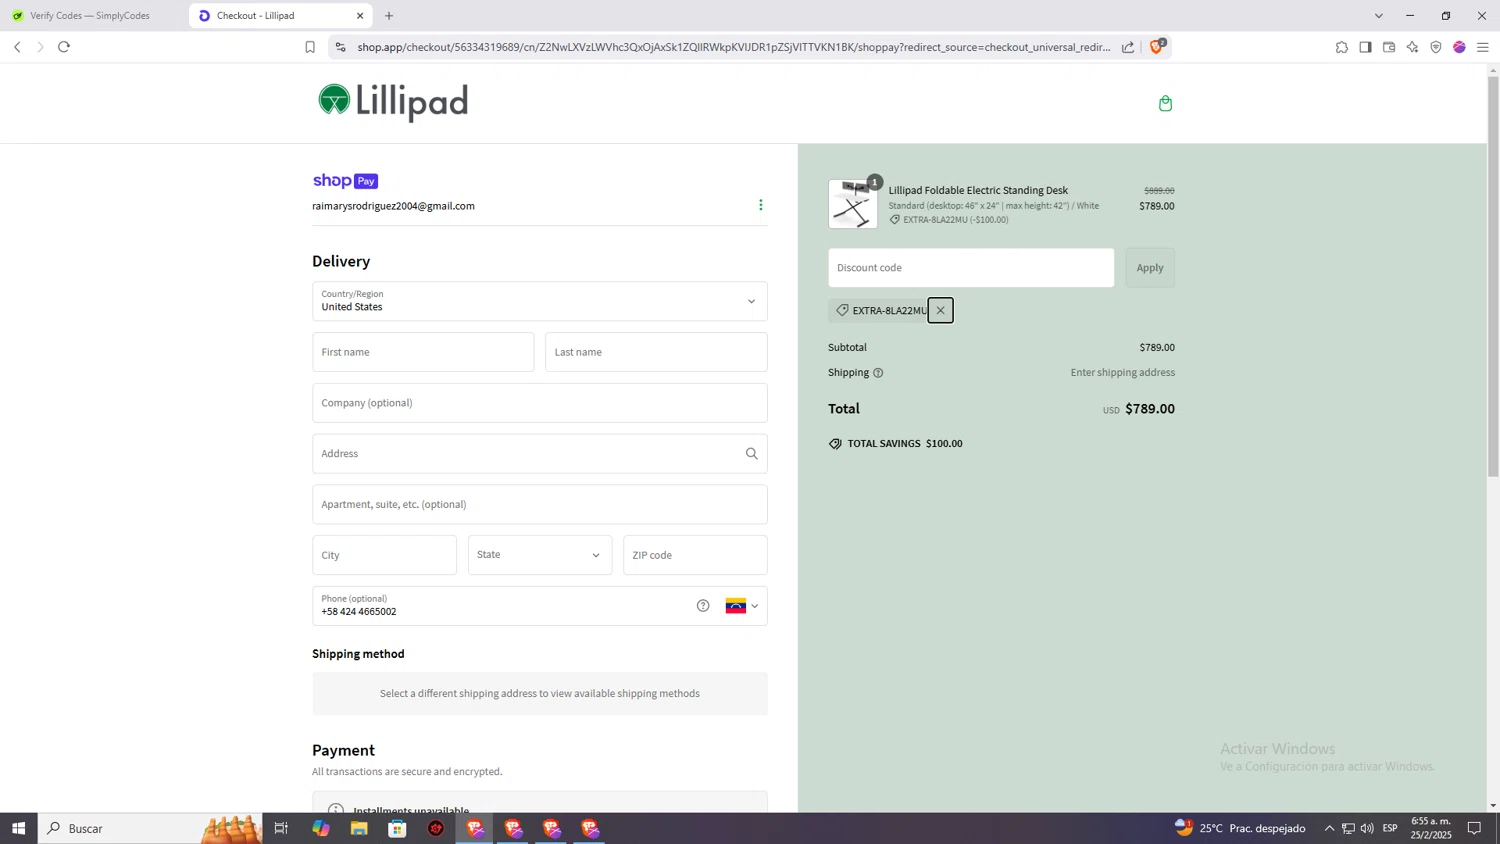Open the notifications center icon

1474,828
